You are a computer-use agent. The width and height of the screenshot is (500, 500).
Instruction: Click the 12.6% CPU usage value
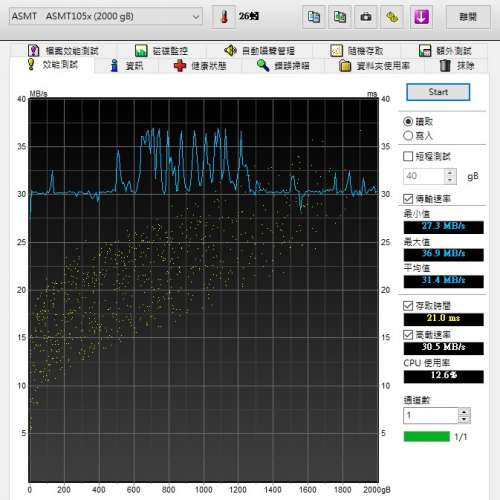[x=443, y=377]
